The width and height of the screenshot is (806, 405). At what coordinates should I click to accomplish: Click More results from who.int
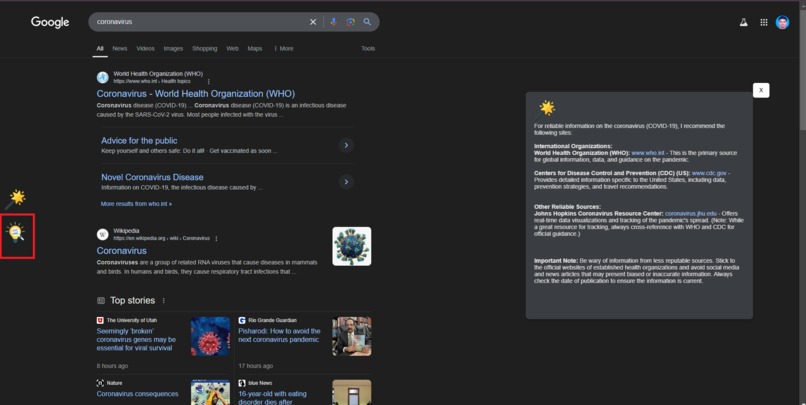click(x=136, y=204)
